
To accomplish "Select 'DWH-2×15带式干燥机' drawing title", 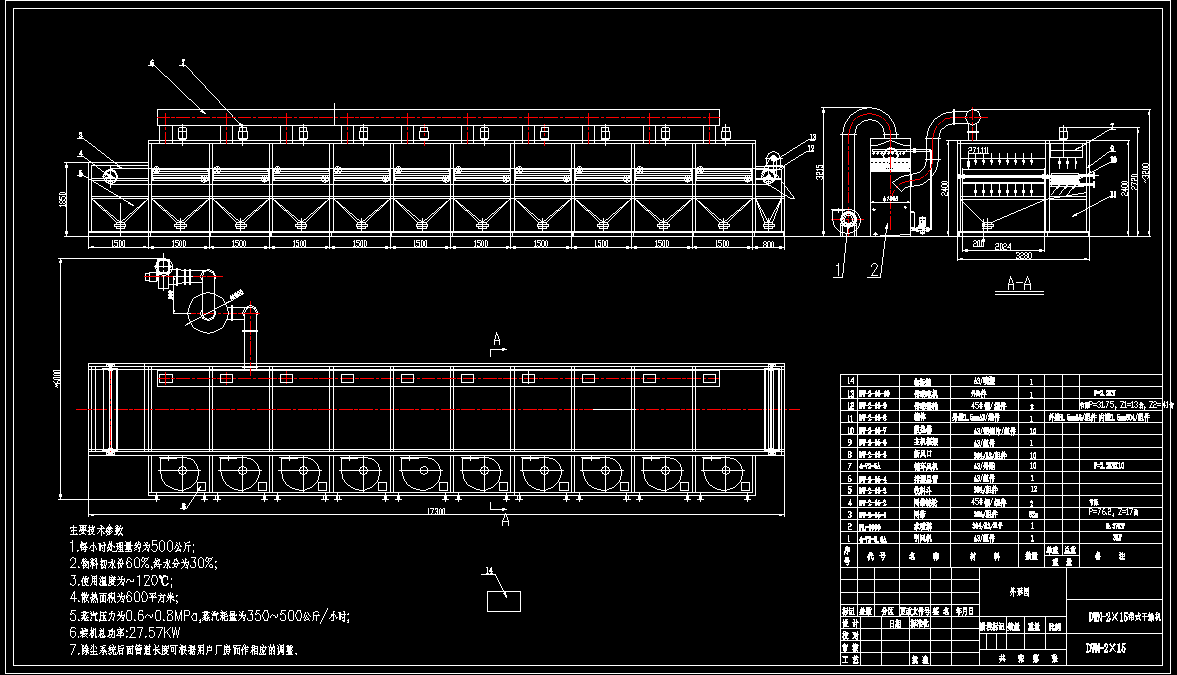I will pyautogui.click(x=1125, y=617).
